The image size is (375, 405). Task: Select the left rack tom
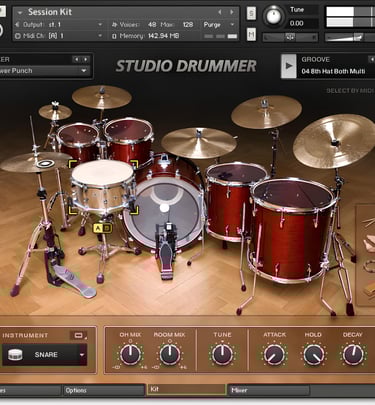click(x=78, y=142)
